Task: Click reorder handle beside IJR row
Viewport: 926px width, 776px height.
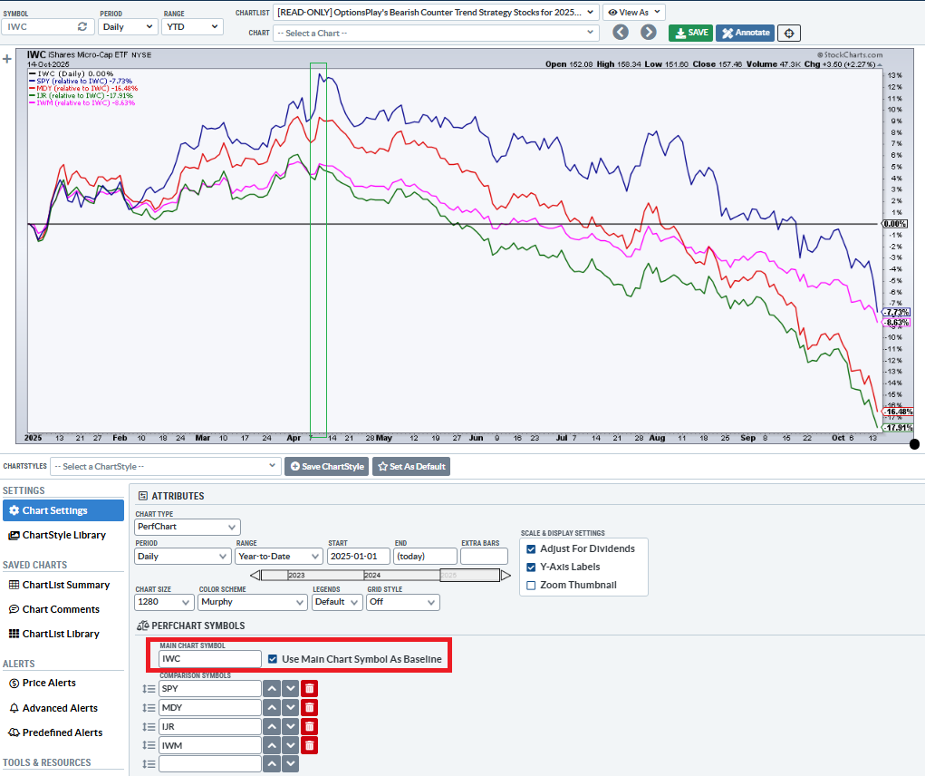Action: pos(149,726)
